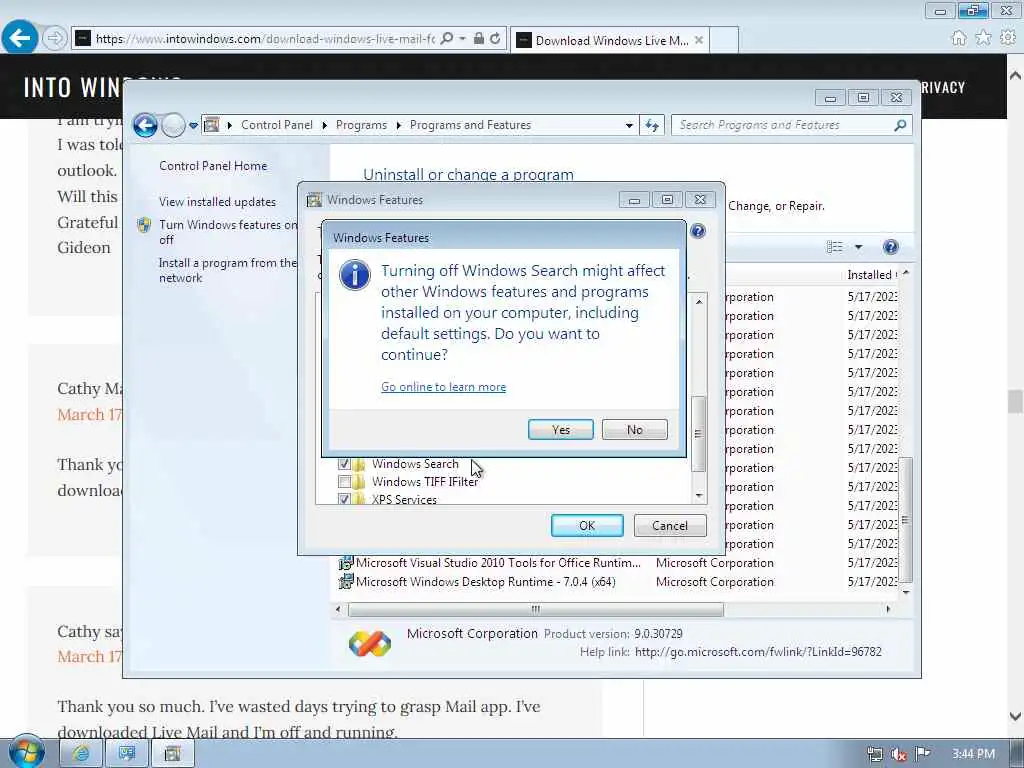The height and width of the screenshot is (768, 1024).
Task: Switch to Download Windows Live Mail tab
Action: coord(610,40)
